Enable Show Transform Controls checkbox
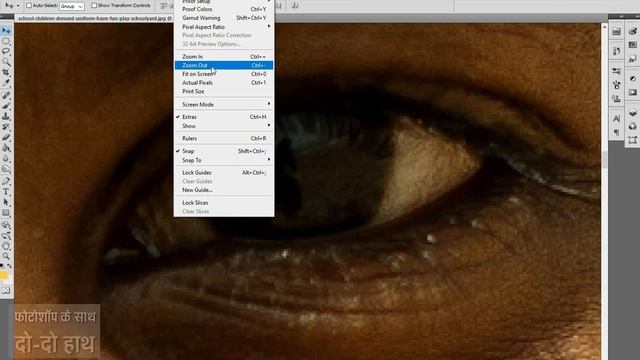Screen dimensions: 640x360 (94, 6)
